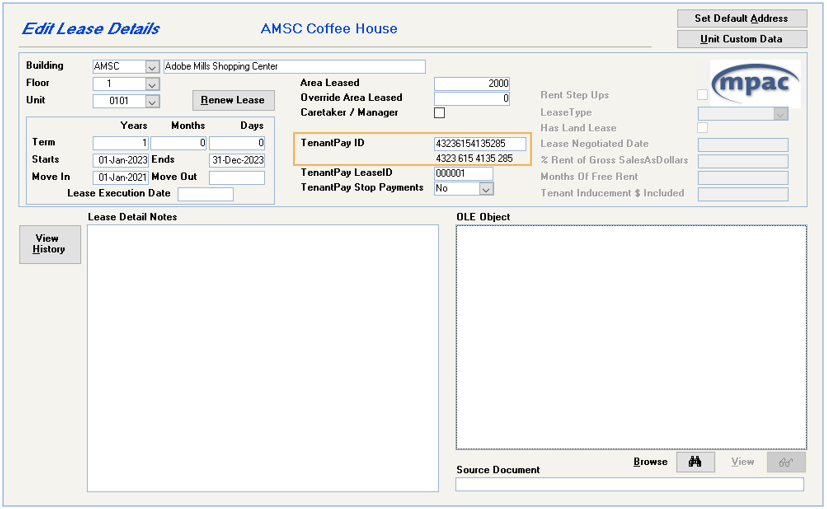Click the Move In date field

tap(121, 178)
